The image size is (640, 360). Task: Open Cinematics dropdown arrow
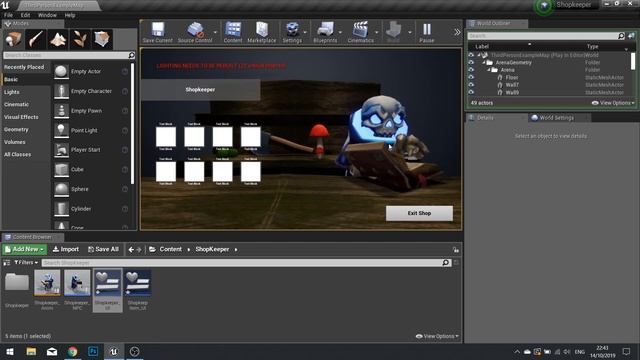(x=377, y=32)
